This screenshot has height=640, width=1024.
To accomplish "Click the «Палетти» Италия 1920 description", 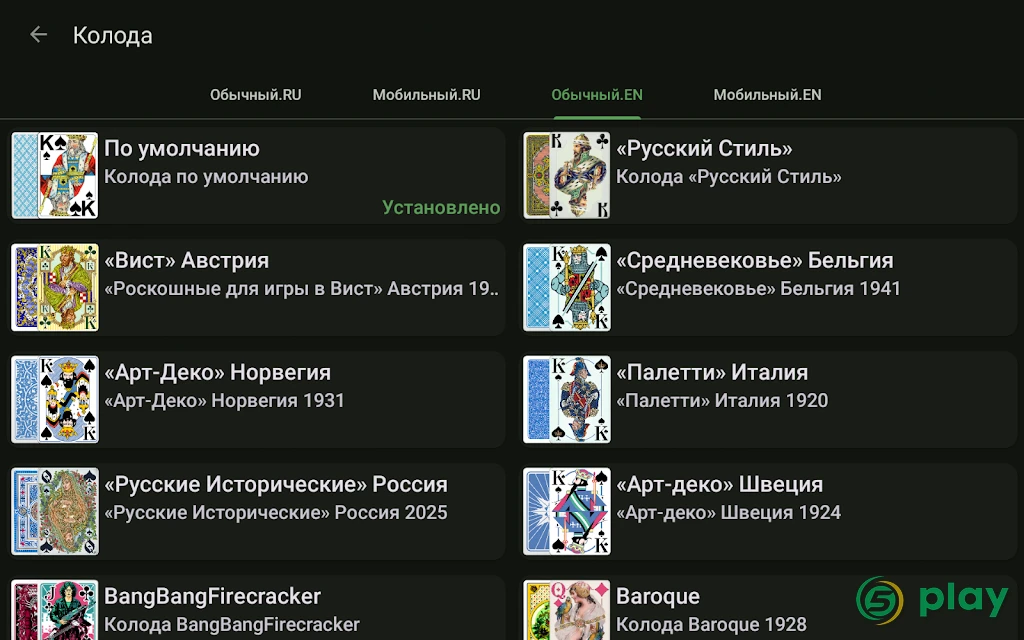I will [722, 400].
